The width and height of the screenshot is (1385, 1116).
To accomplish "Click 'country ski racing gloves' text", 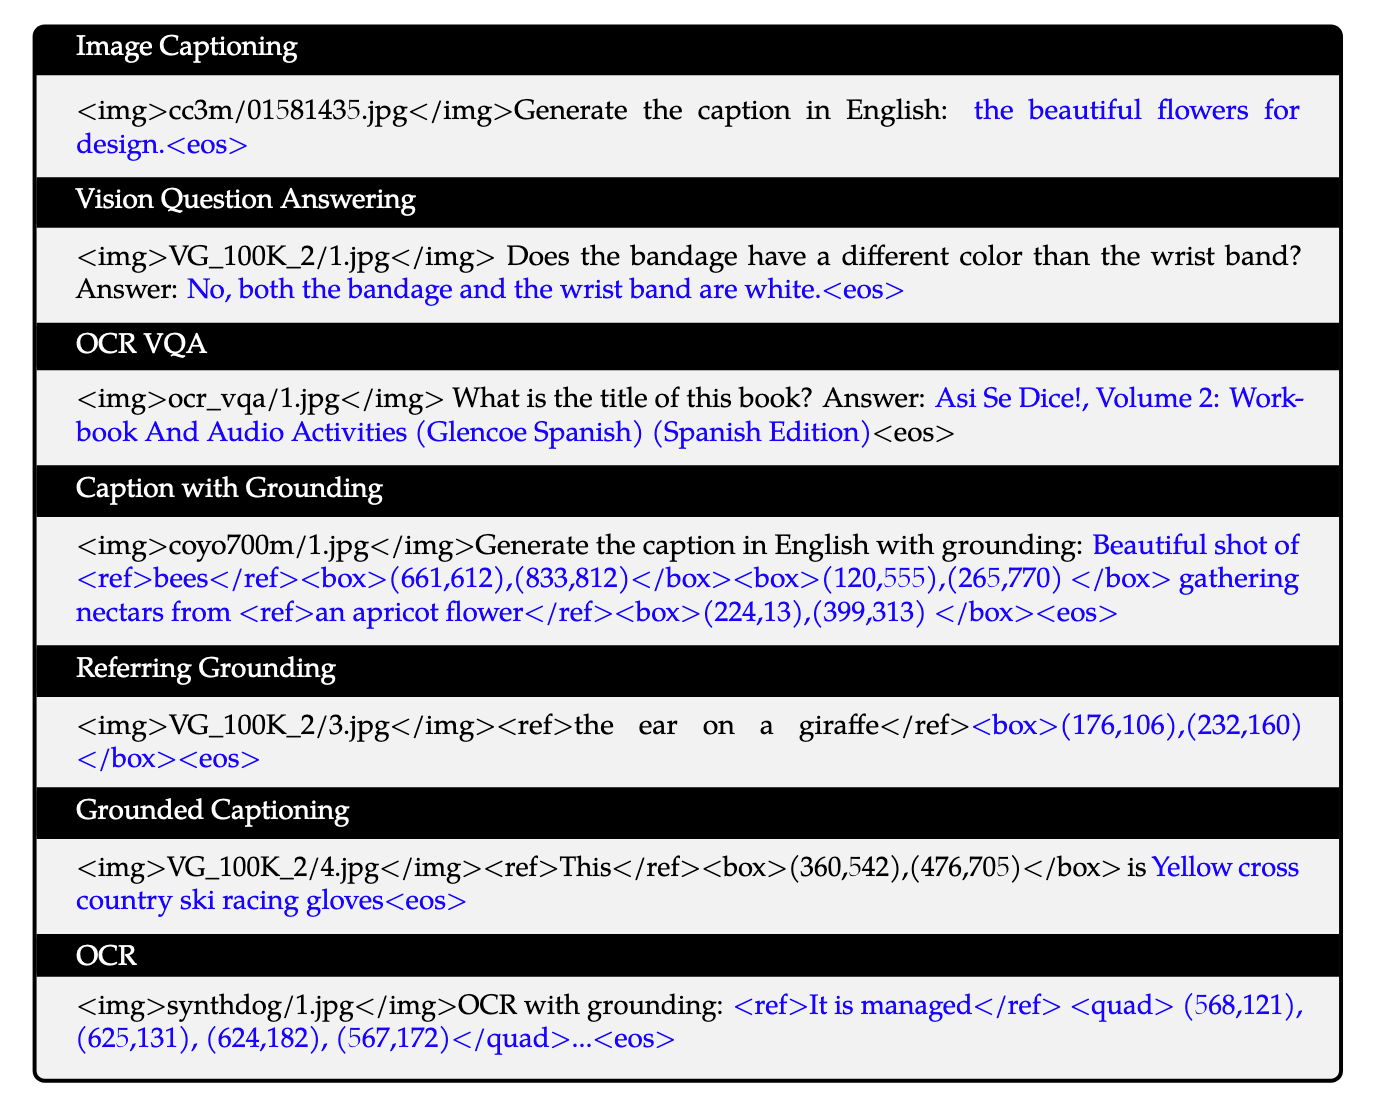I will click(230, 901).
